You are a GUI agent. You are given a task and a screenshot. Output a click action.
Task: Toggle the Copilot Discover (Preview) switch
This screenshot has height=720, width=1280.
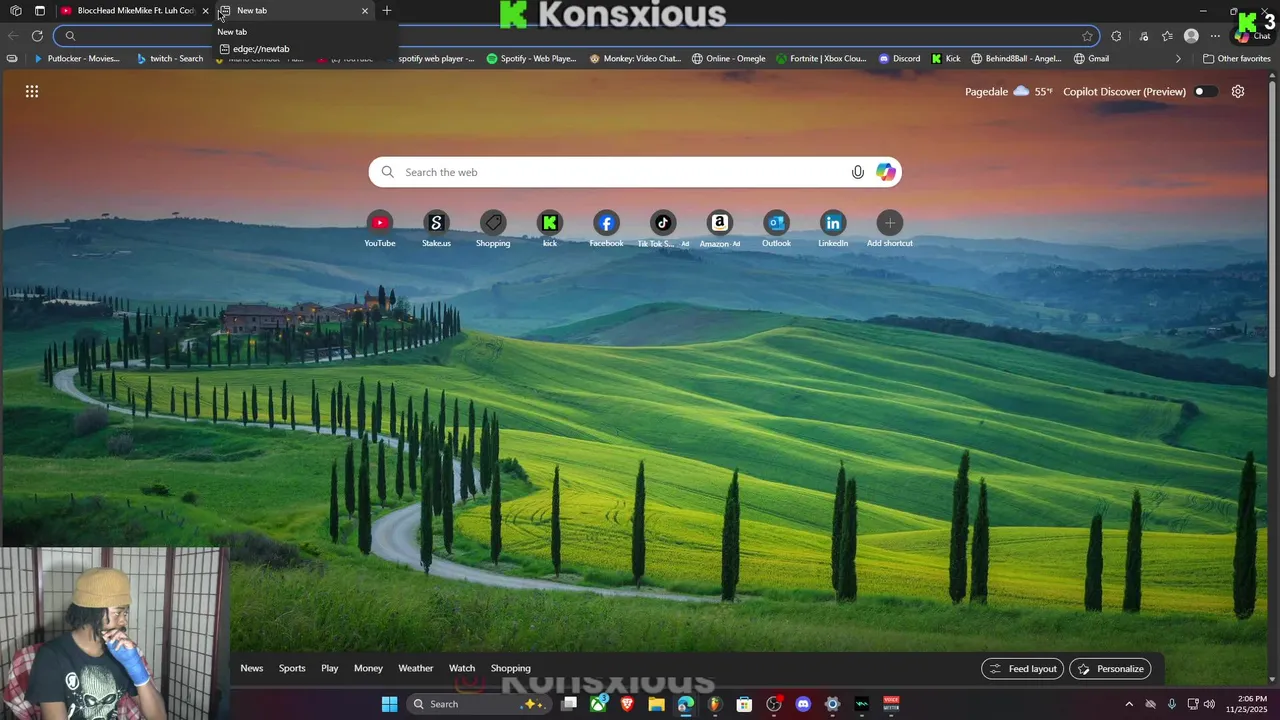point(1206,91)
